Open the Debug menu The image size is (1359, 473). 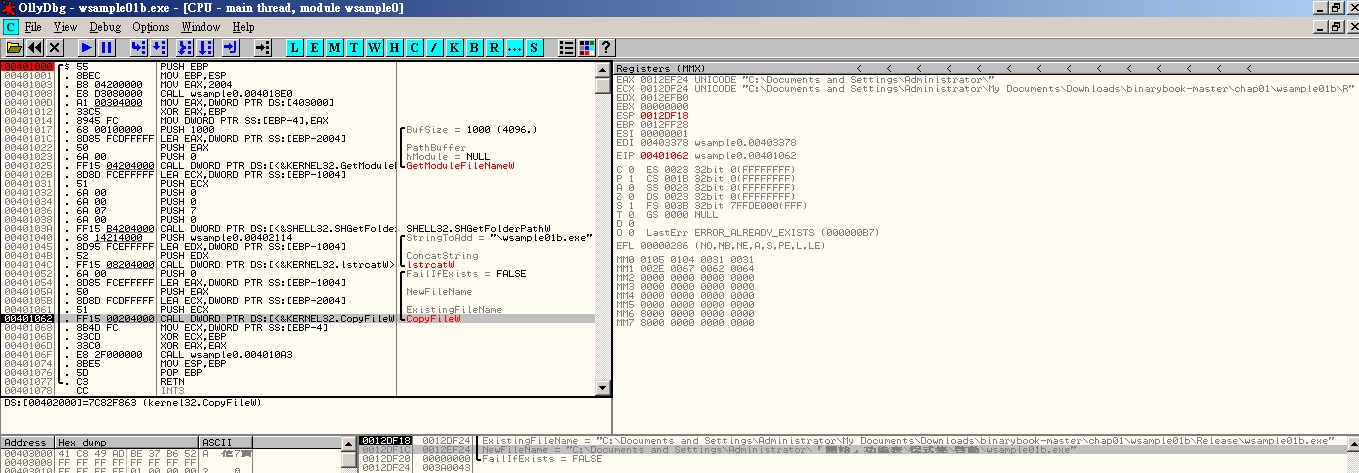[105, 27]
